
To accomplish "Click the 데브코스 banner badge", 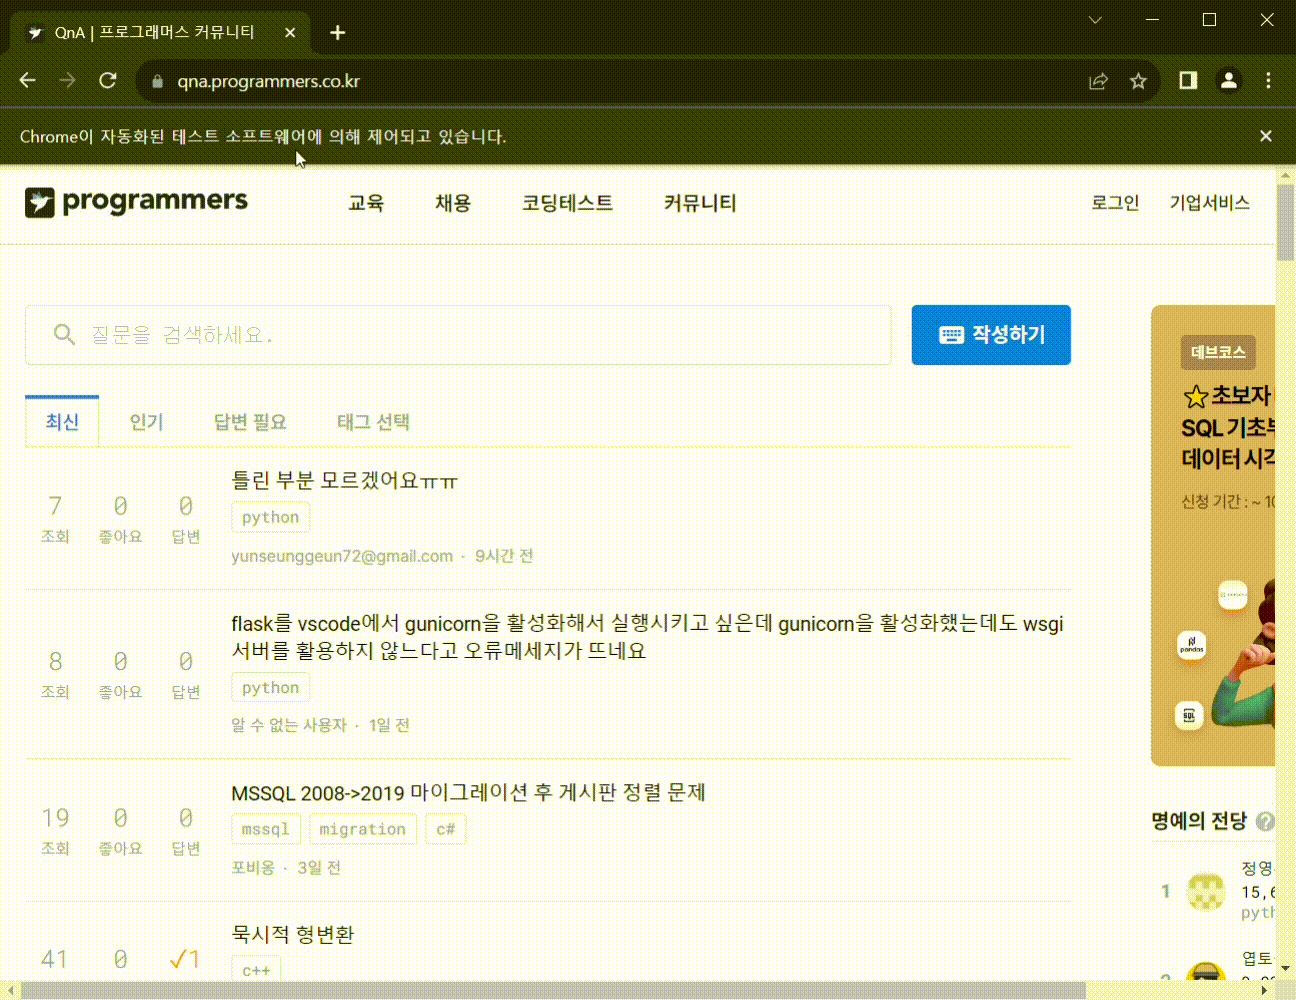I will click(x=1218, y=352).
